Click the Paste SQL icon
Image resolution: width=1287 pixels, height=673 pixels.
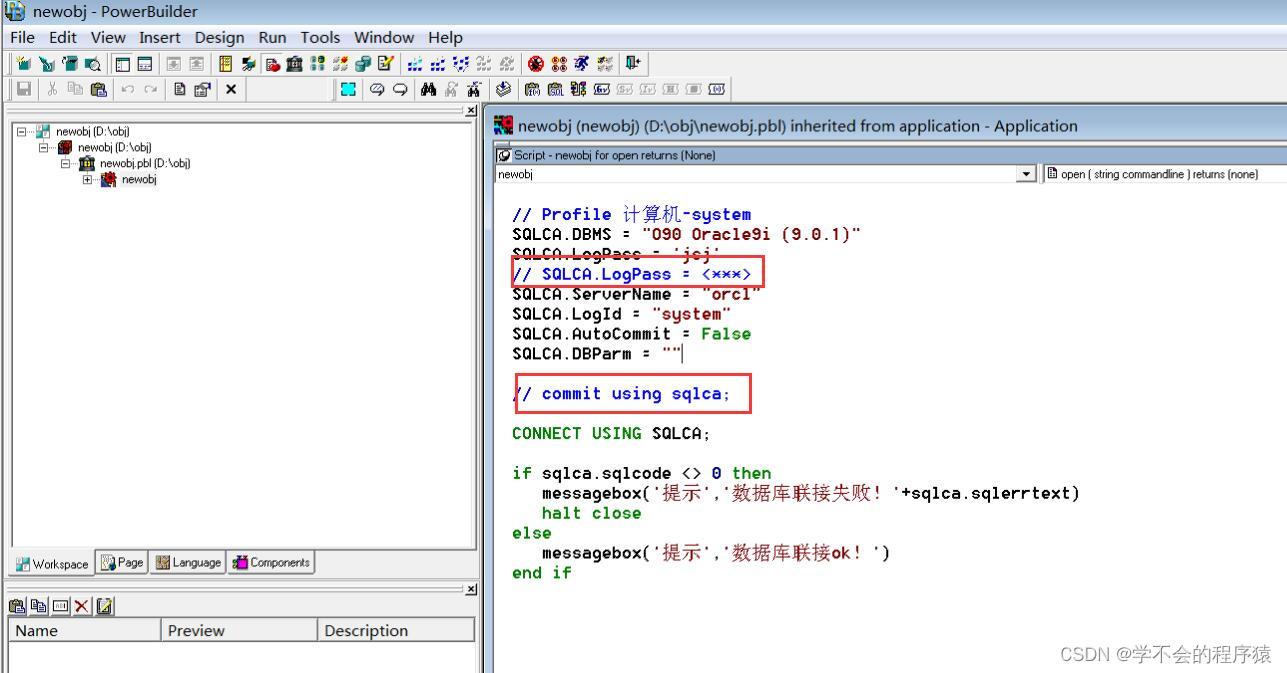tap(556, 89)
